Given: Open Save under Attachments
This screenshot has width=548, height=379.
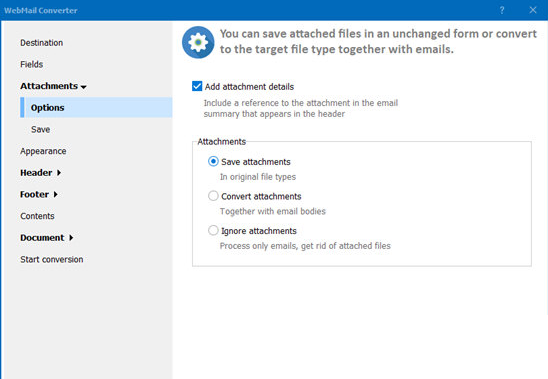Looking at the screenshot, I should coord(41,129).
